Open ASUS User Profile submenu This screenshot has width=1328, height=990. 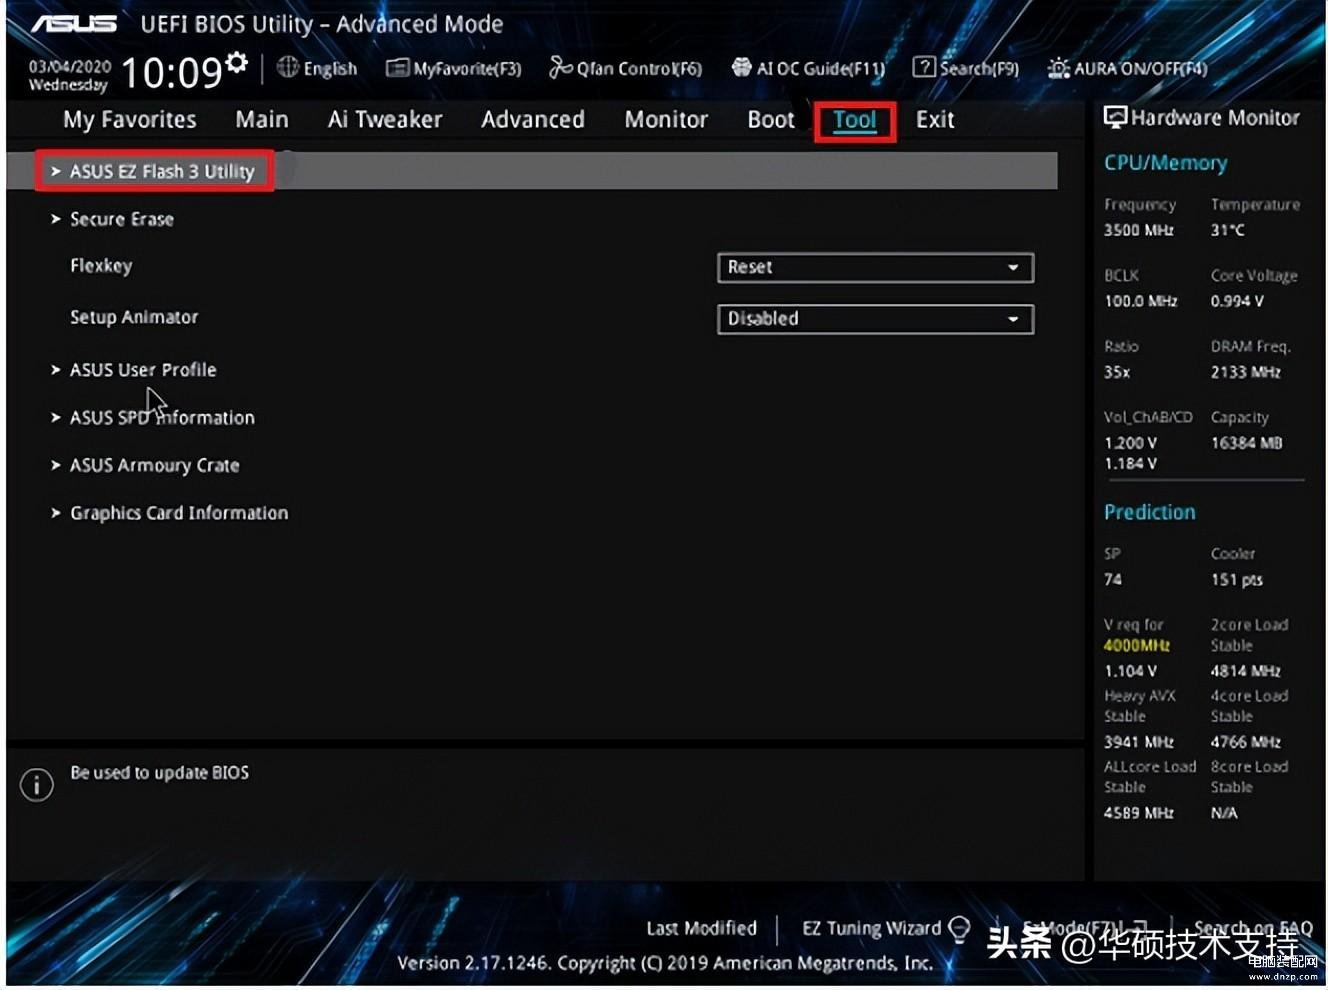142,369
